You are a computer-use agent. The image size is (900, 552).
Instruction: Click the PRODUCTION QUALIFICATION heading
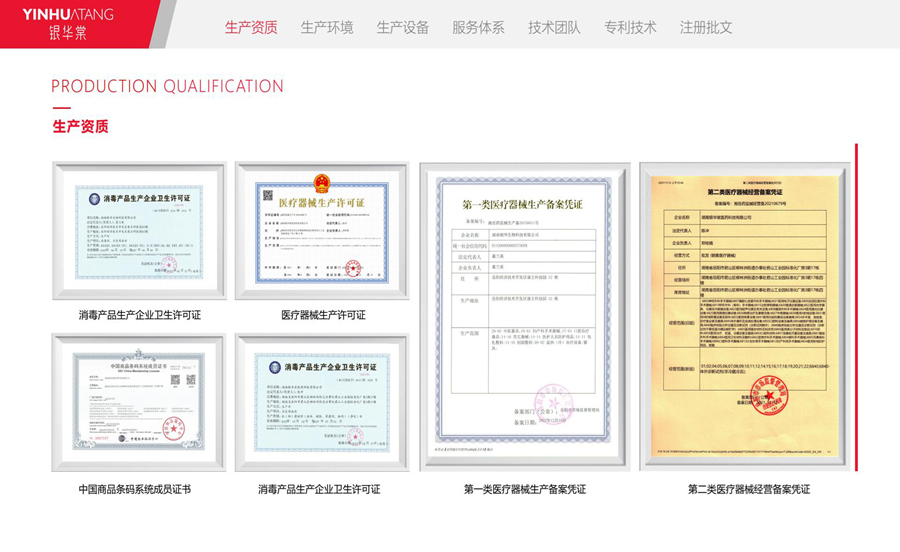point(167,86)
